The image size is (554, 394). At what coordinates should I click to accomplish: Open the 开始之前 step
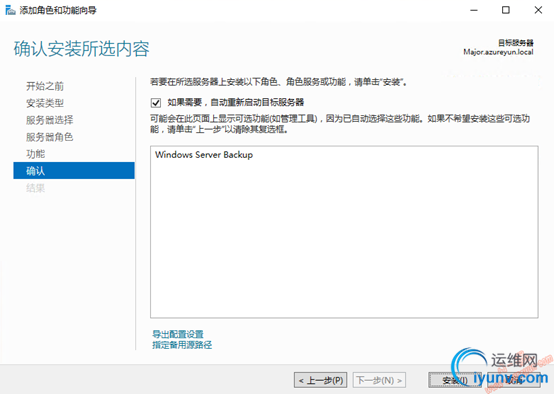click(x=45, y=86)
